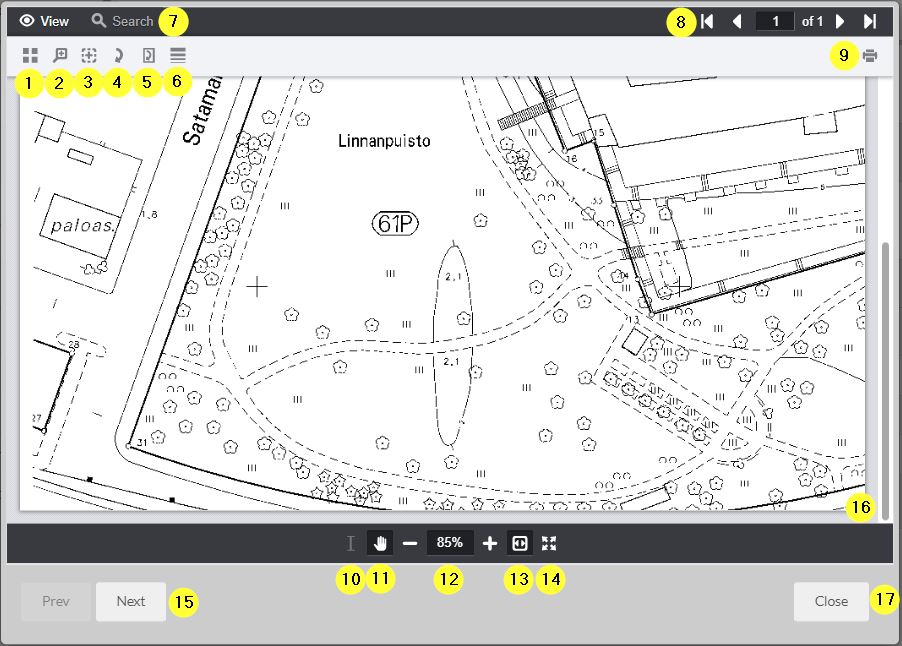Open the thumbnail grid view
902x646 pixels.
[x=30, y=55]
